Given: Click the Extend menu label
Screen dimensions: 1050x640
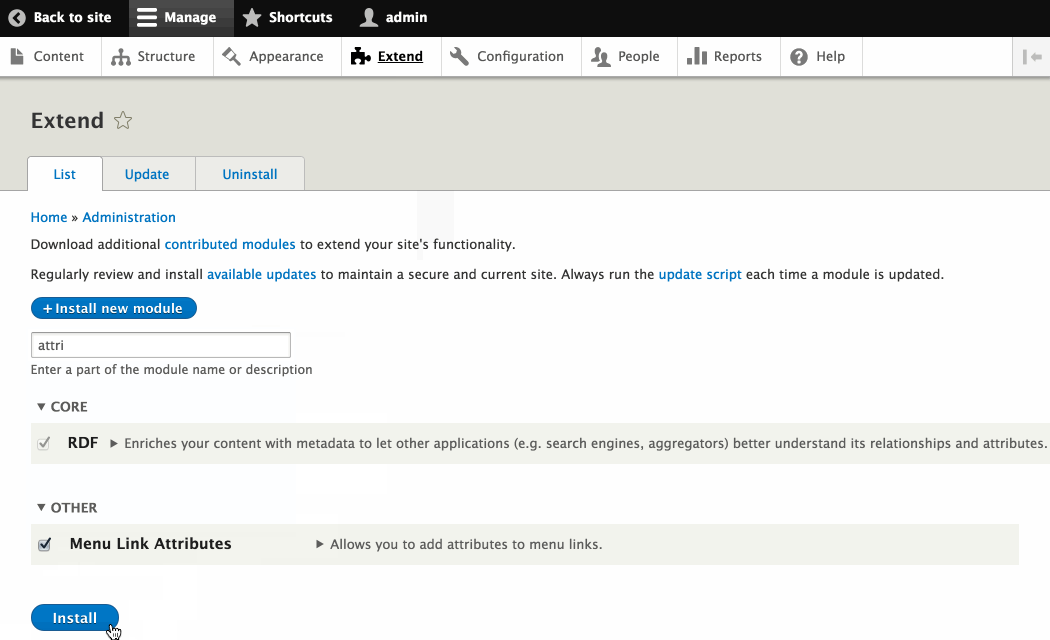Looking at the screenshot, I should click(x=400, y=56).
